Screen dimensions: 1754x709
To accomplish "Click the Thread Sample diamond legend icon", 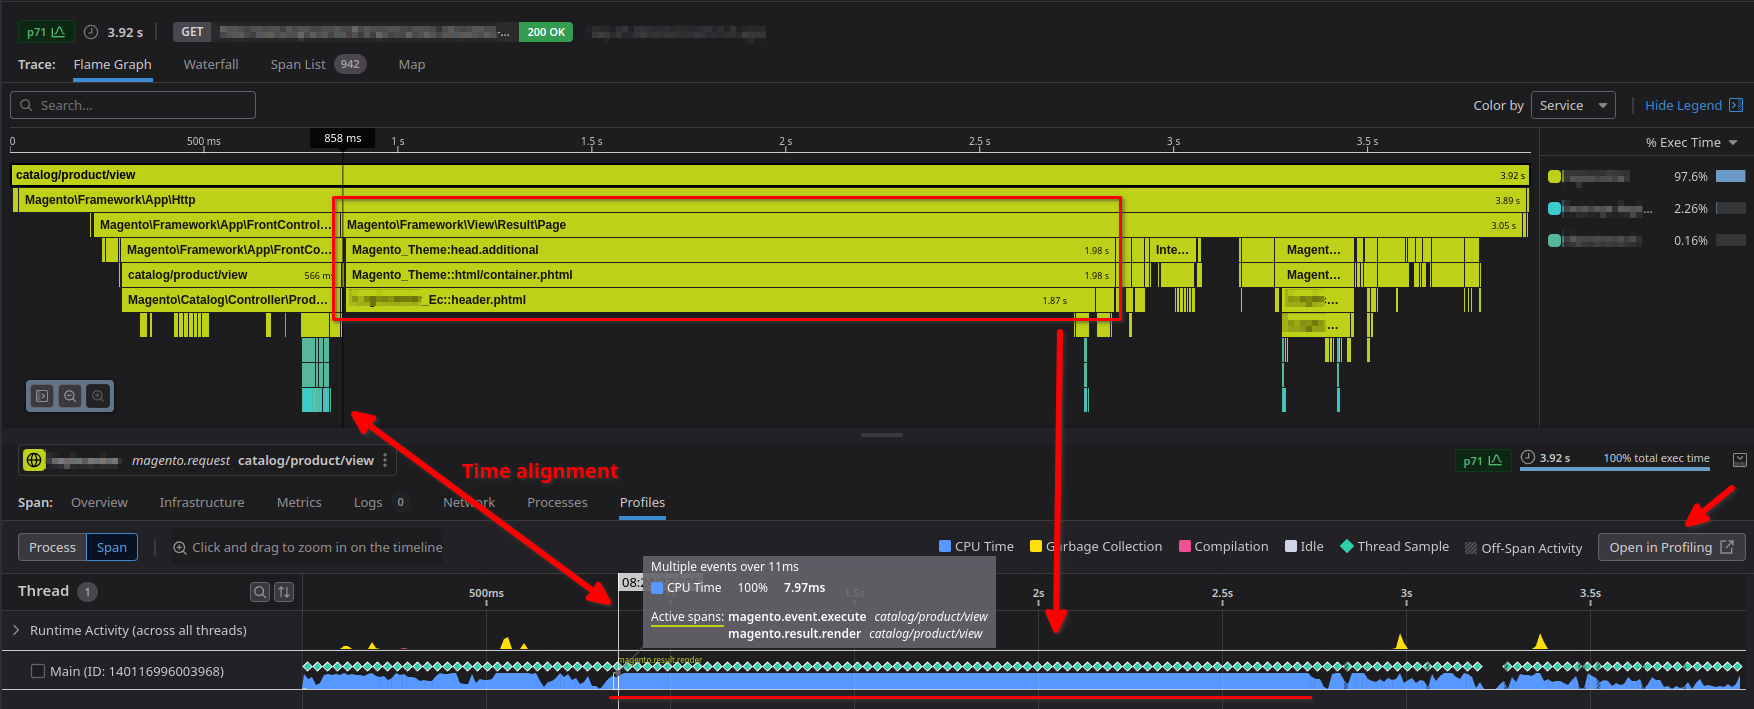I will 1347,546.
